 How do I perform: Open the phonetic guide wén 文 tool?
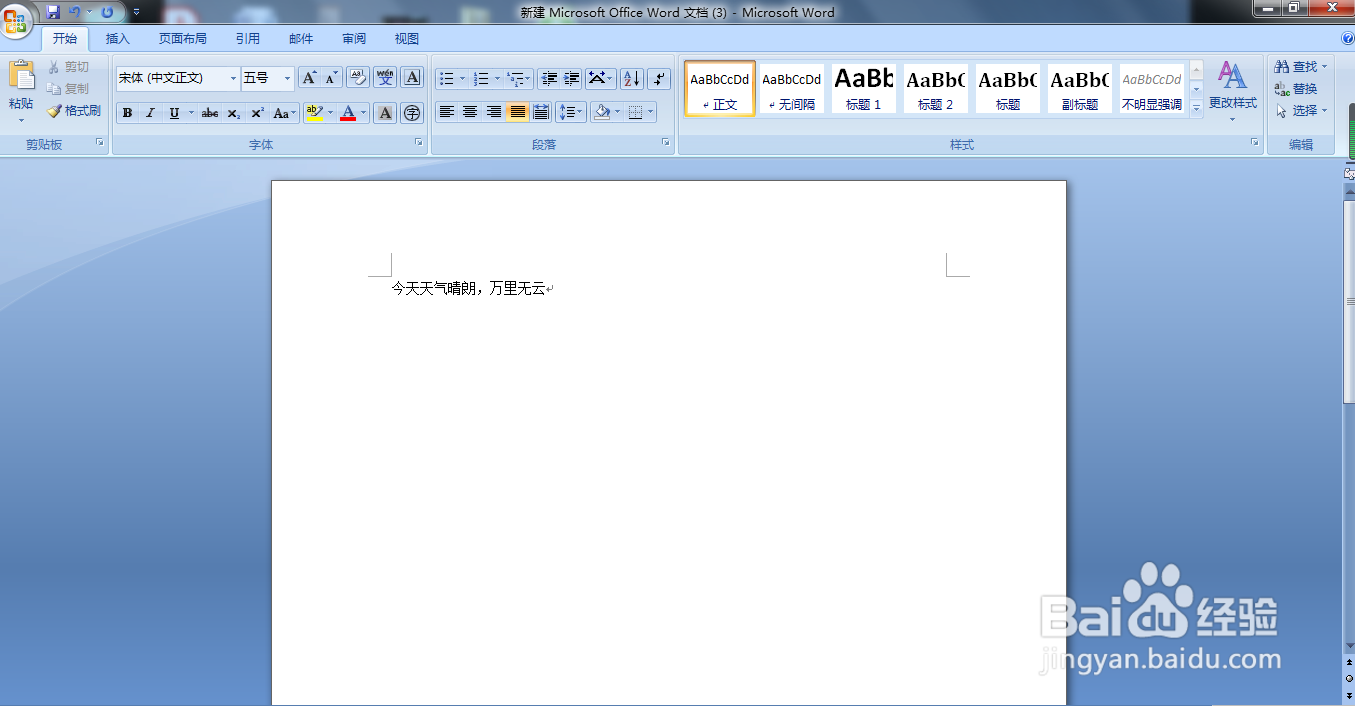pyautogui.click(x=385, y=78)
